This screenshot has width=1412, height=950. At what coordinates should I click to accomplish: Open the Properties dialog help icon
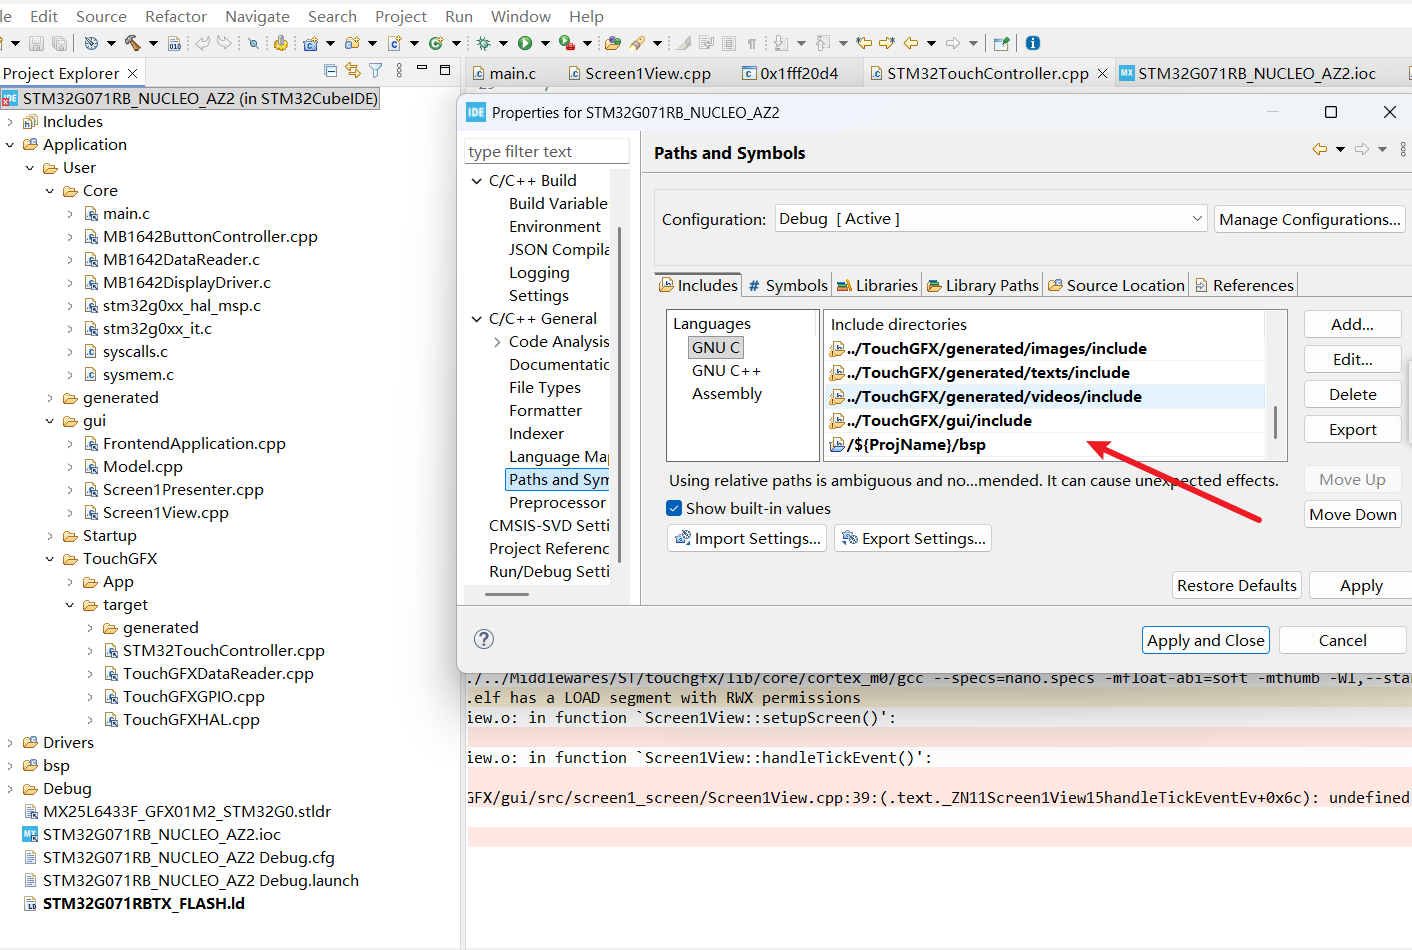click(x=484, y=639)
